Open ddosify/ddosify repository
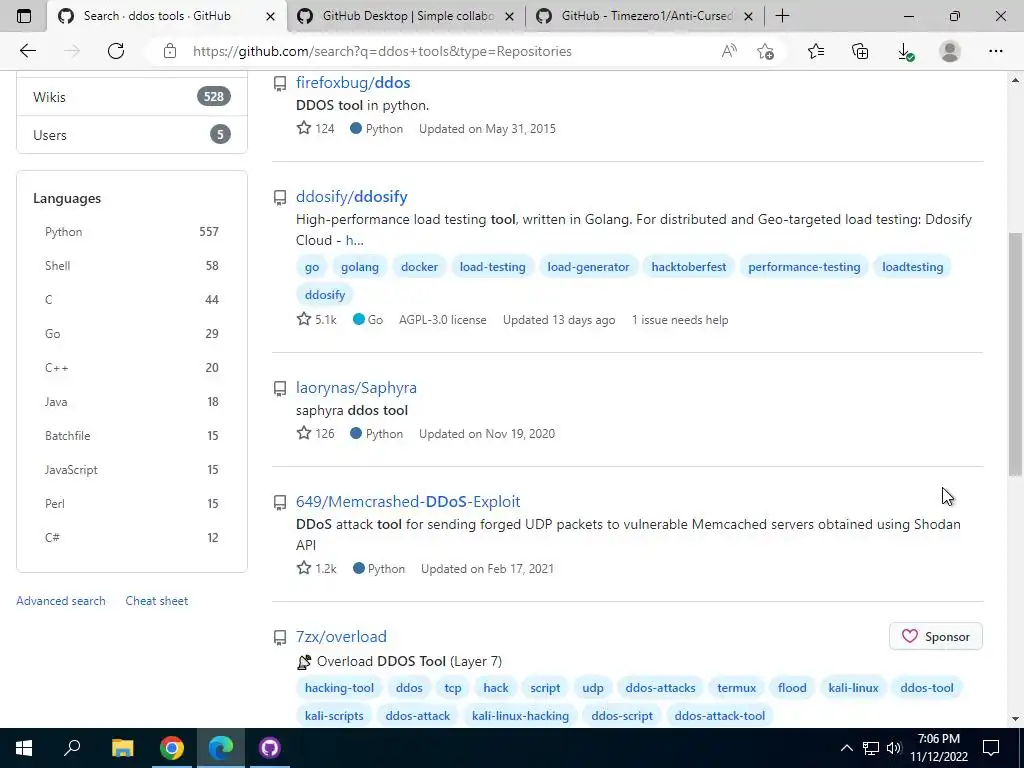The width and height of the screenshot is (1024, 768). (x=351, y=197)
